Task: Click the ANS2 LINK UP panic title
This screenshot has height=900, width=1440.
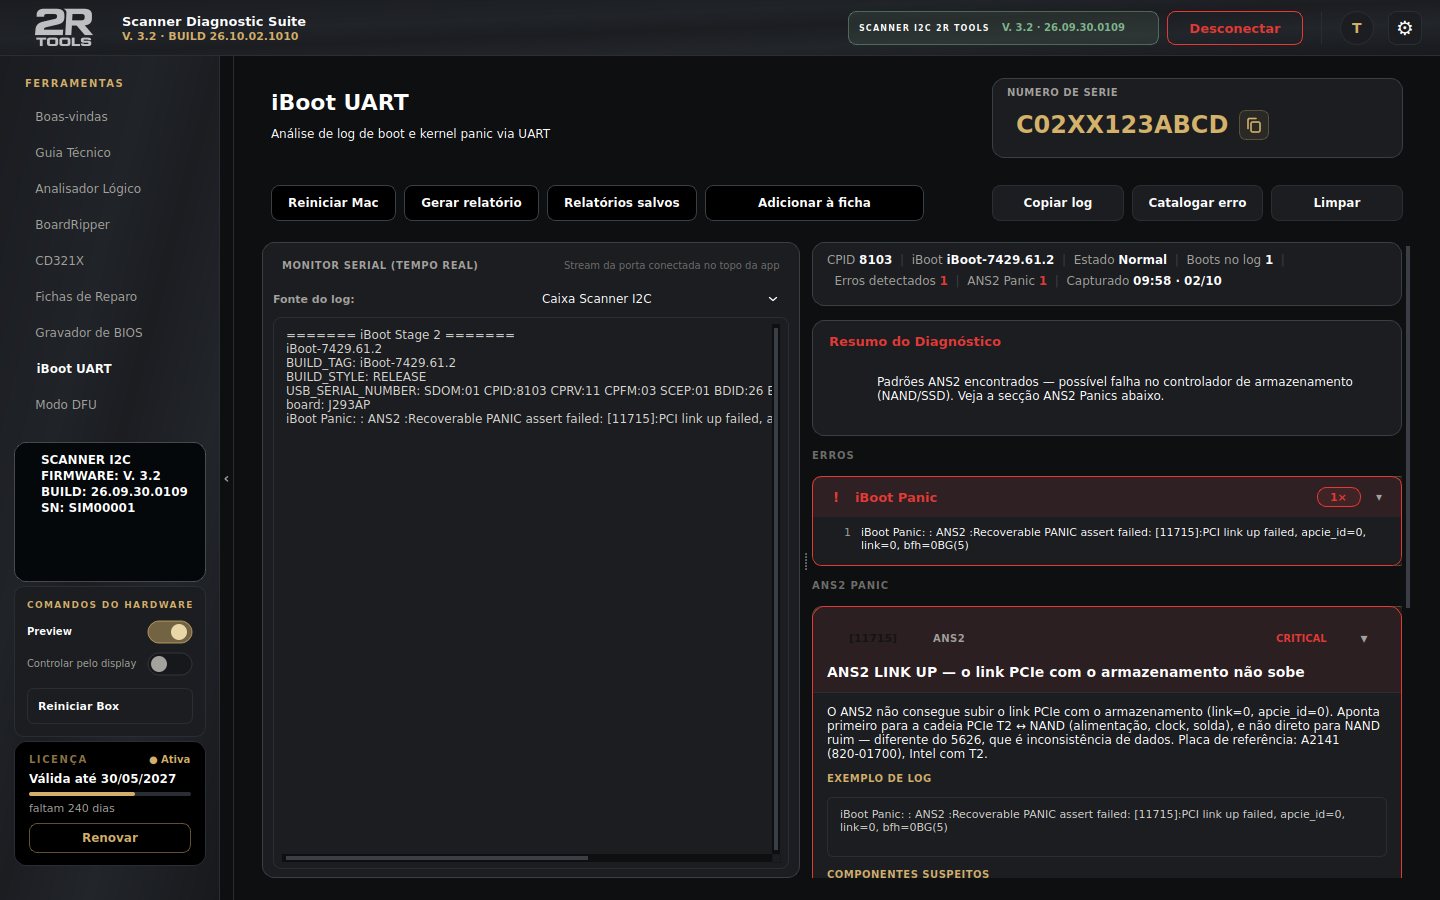Action: tap(1065, 672)
